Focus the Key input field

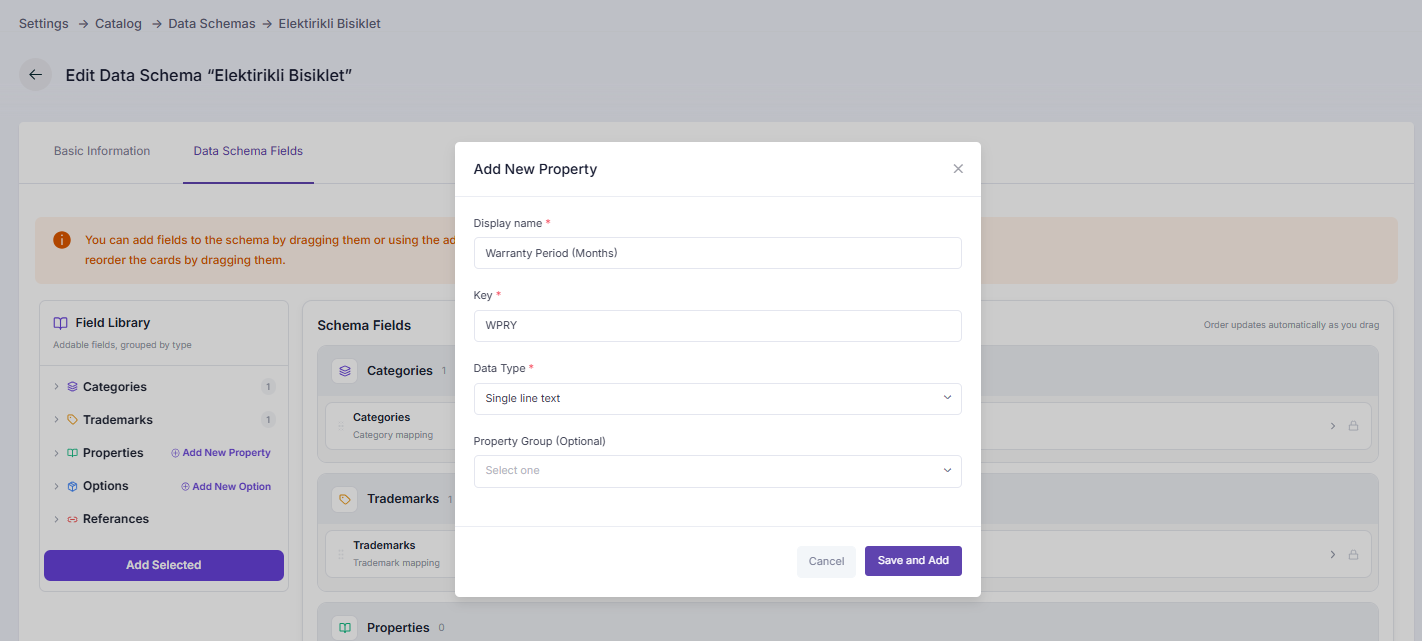718,326
